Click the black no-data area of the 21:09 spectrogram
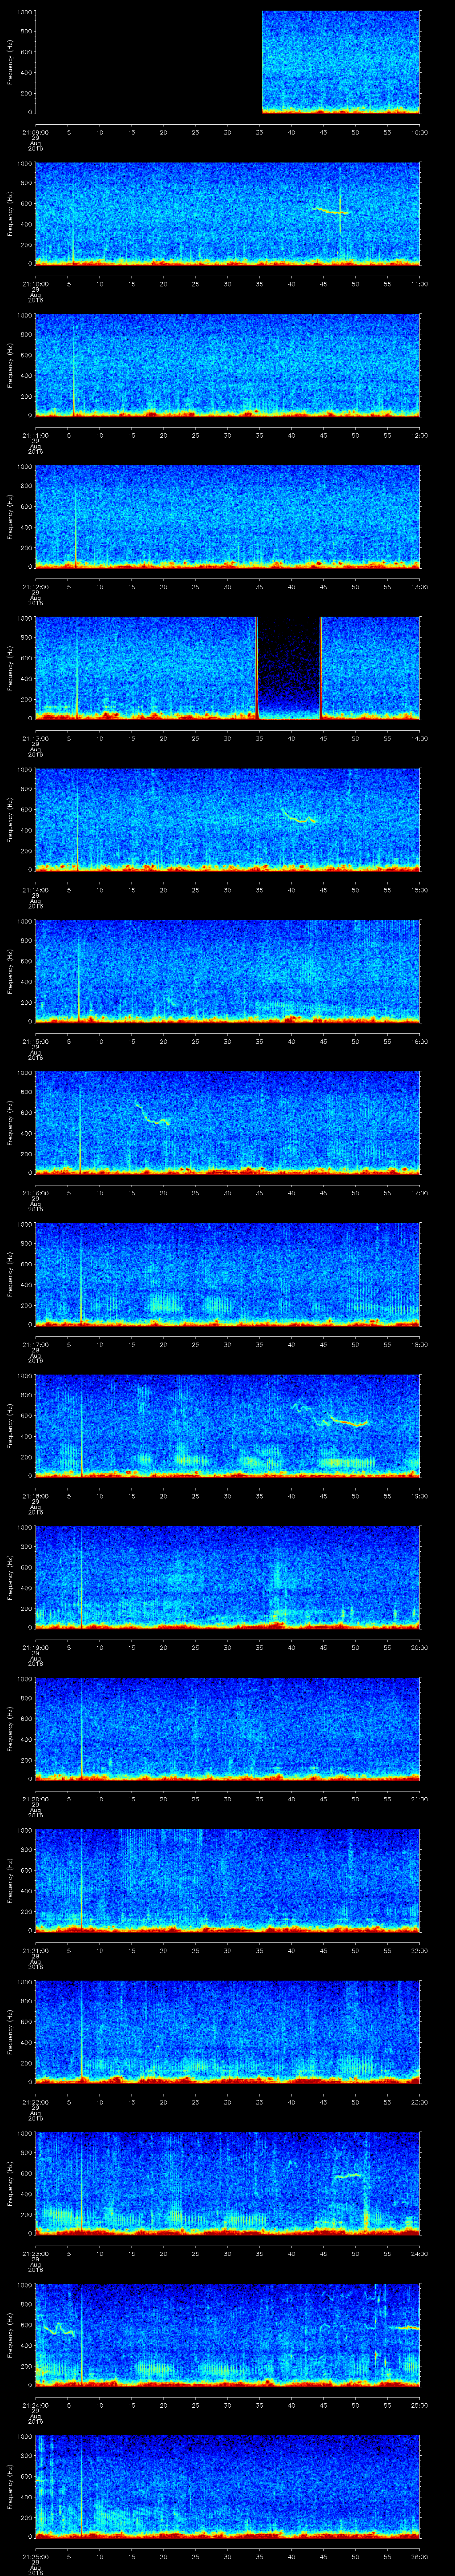 coord(148,62)
